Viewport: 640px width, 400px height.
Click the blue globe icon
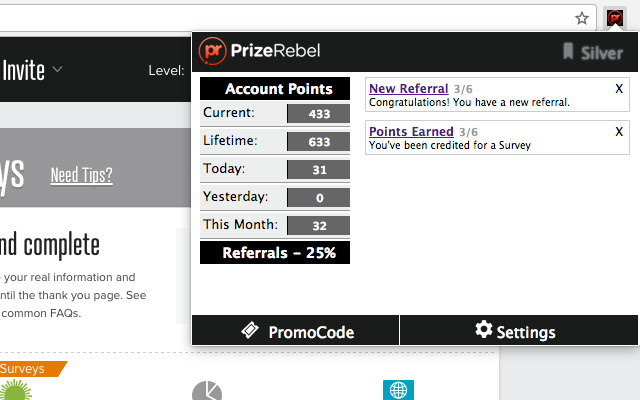398,390
